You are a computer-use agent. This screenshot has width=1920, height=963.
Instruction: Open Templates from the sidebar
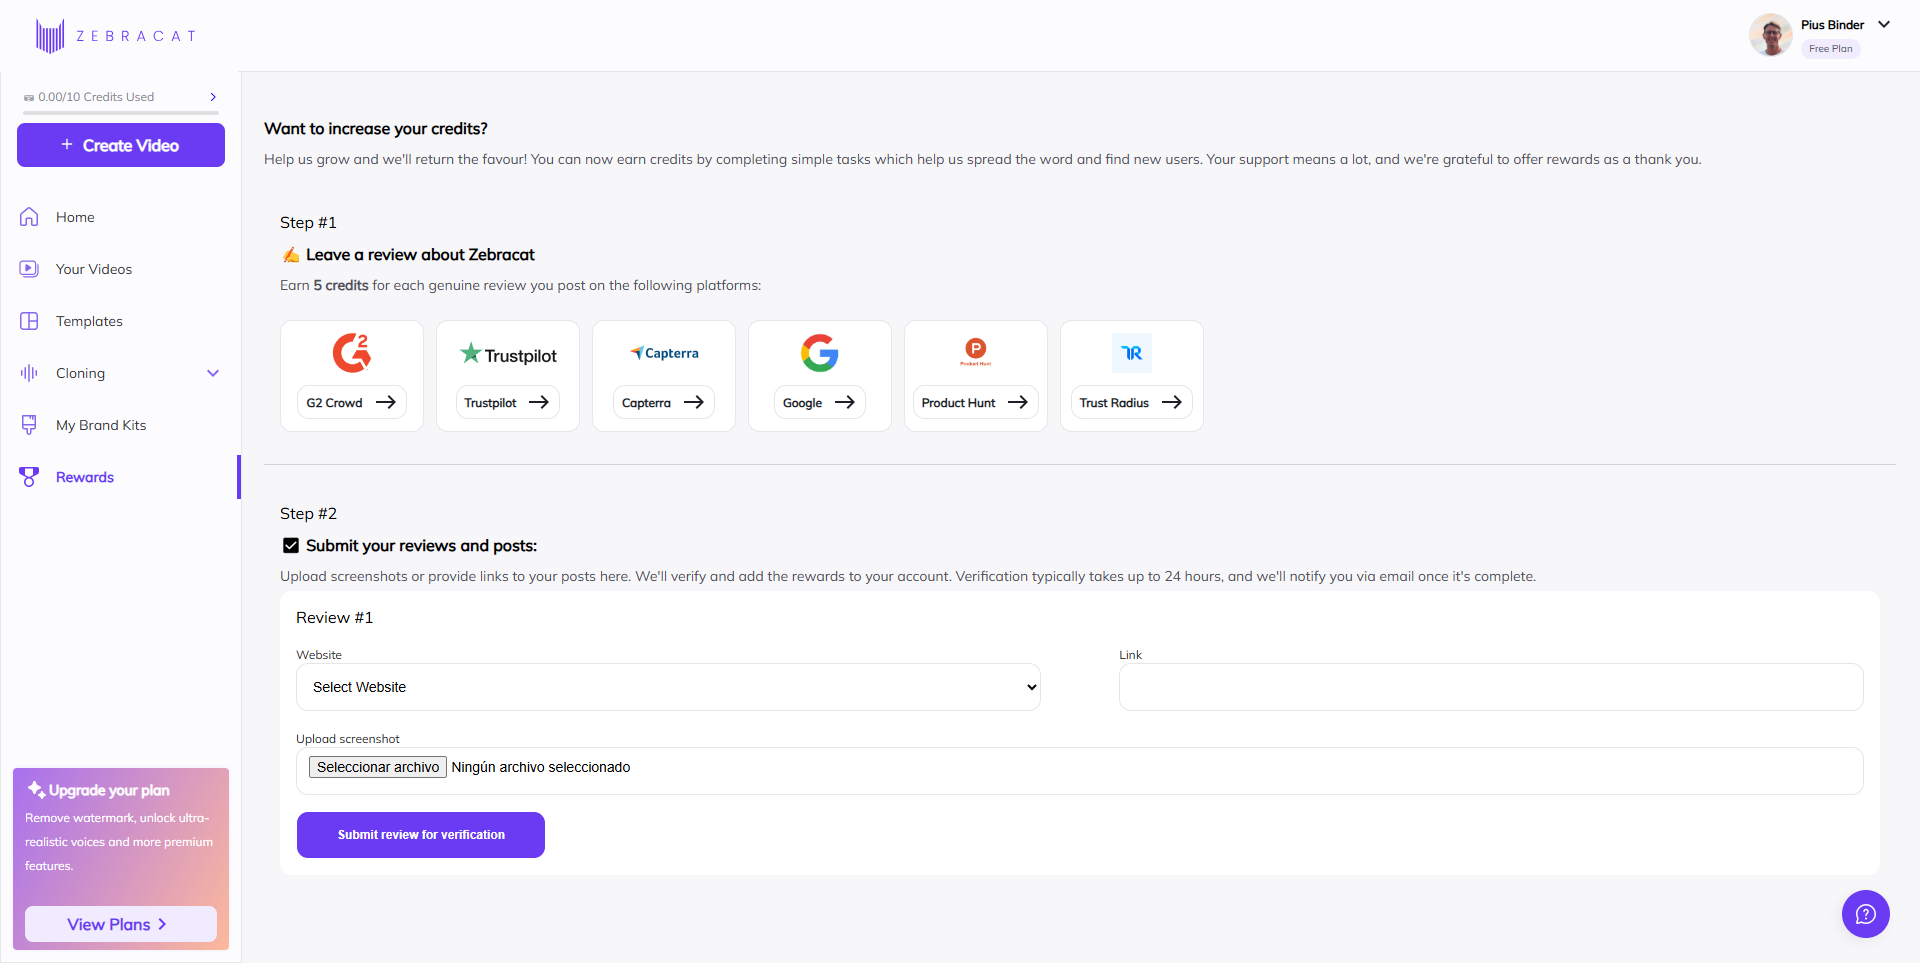[x=89, y=321]
